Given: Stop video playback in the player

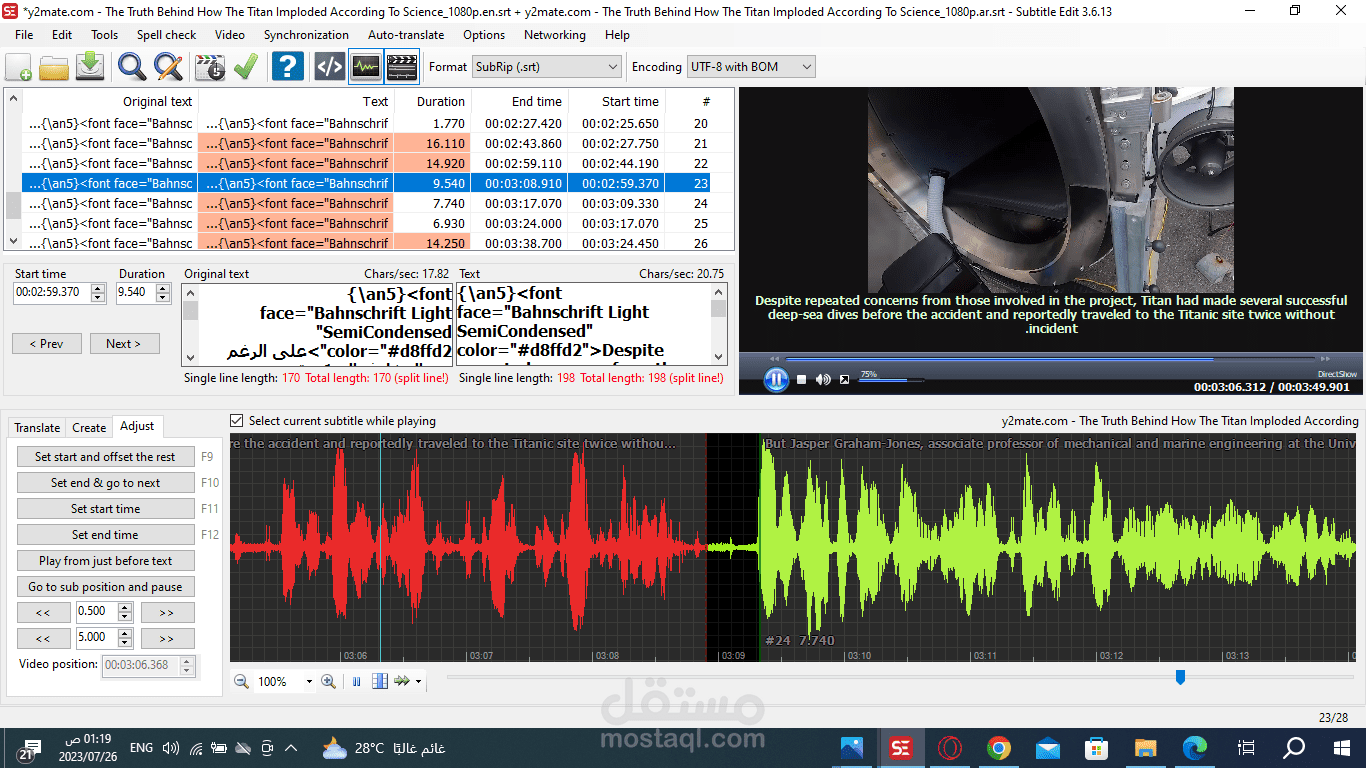Looking at the screenshot, I should pos(801,380).
